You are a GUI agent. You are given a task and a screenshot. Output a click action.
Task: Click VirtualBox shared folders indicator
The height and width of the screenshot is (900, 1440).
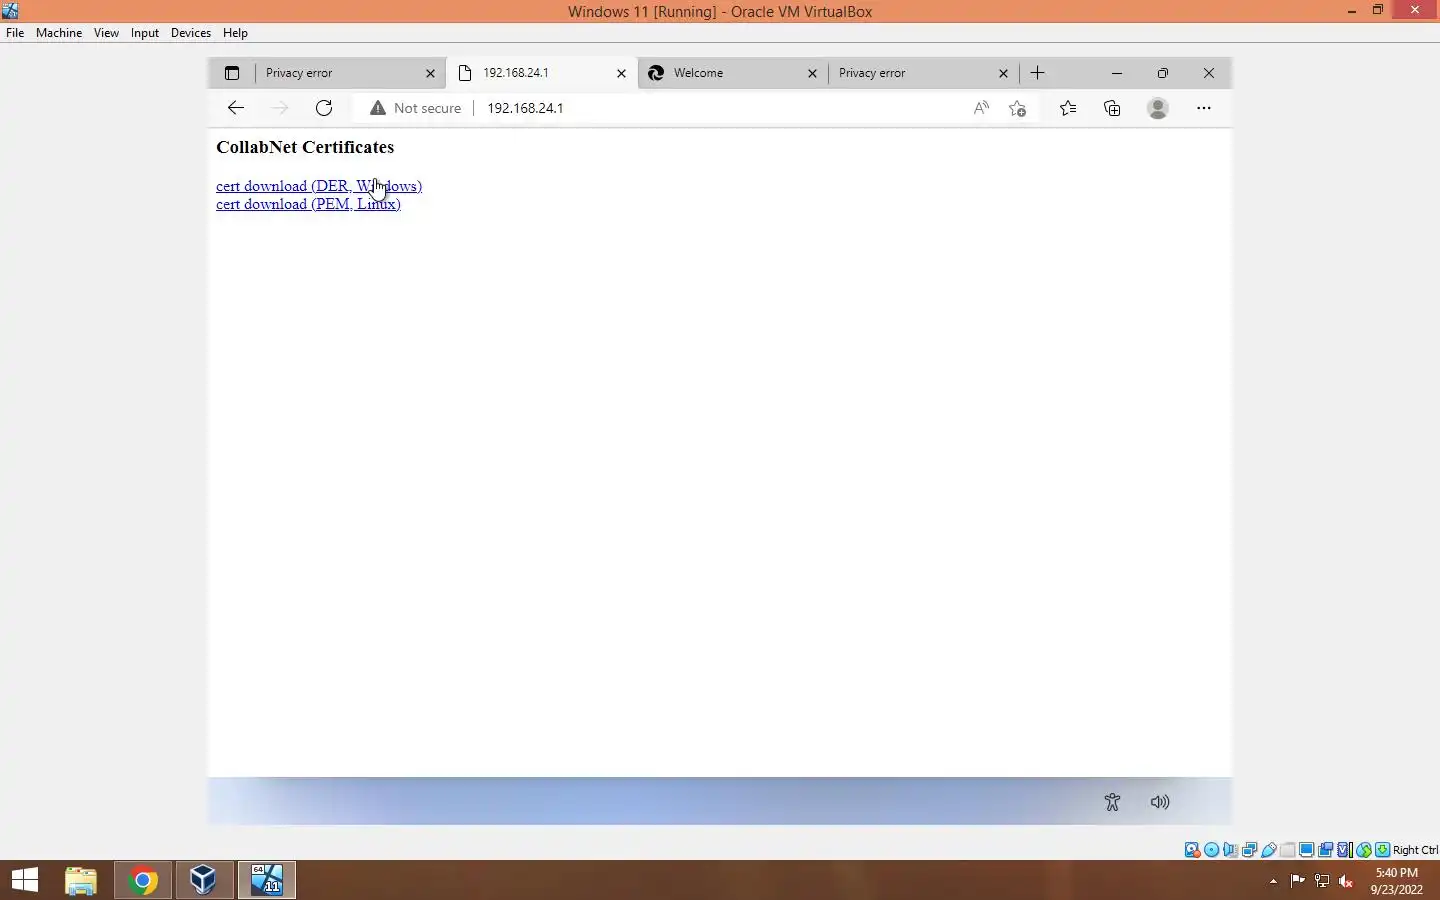(1287, 850)
